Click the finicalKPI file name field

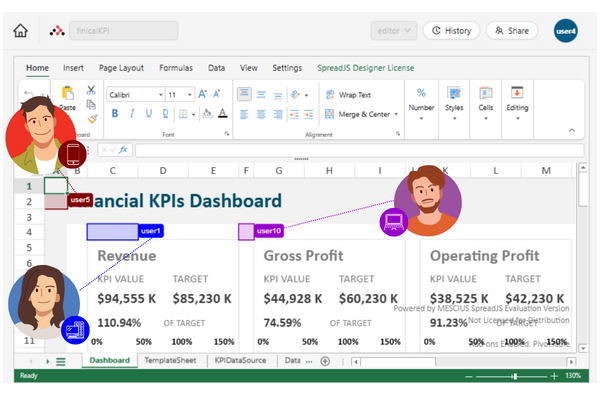tap(124, 31)
